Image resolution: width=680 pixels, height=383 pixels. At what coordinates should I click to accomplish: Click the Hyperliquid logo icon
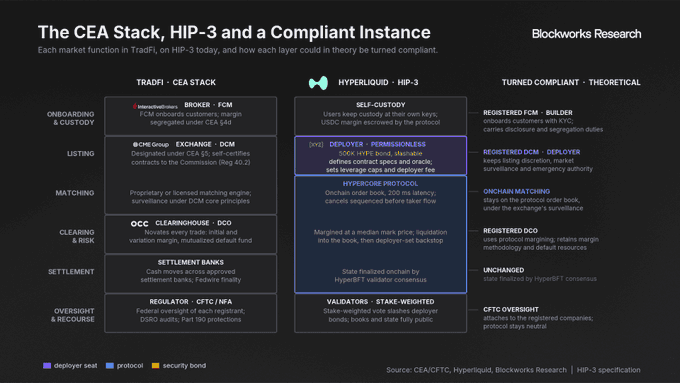click(318, 82)
